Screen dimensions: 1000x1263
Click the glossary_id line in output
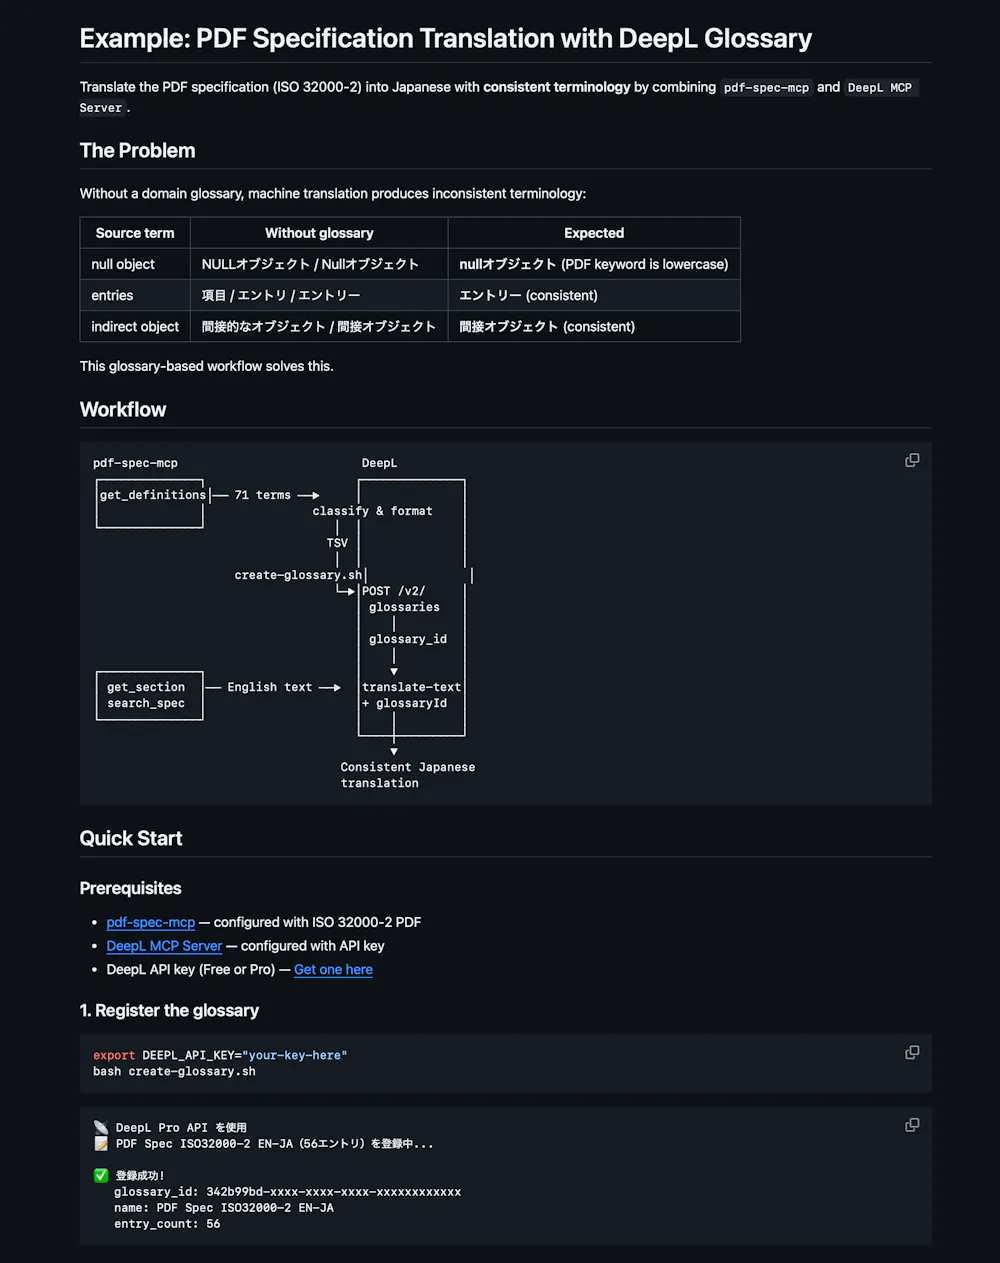[x=287, y=1192]
